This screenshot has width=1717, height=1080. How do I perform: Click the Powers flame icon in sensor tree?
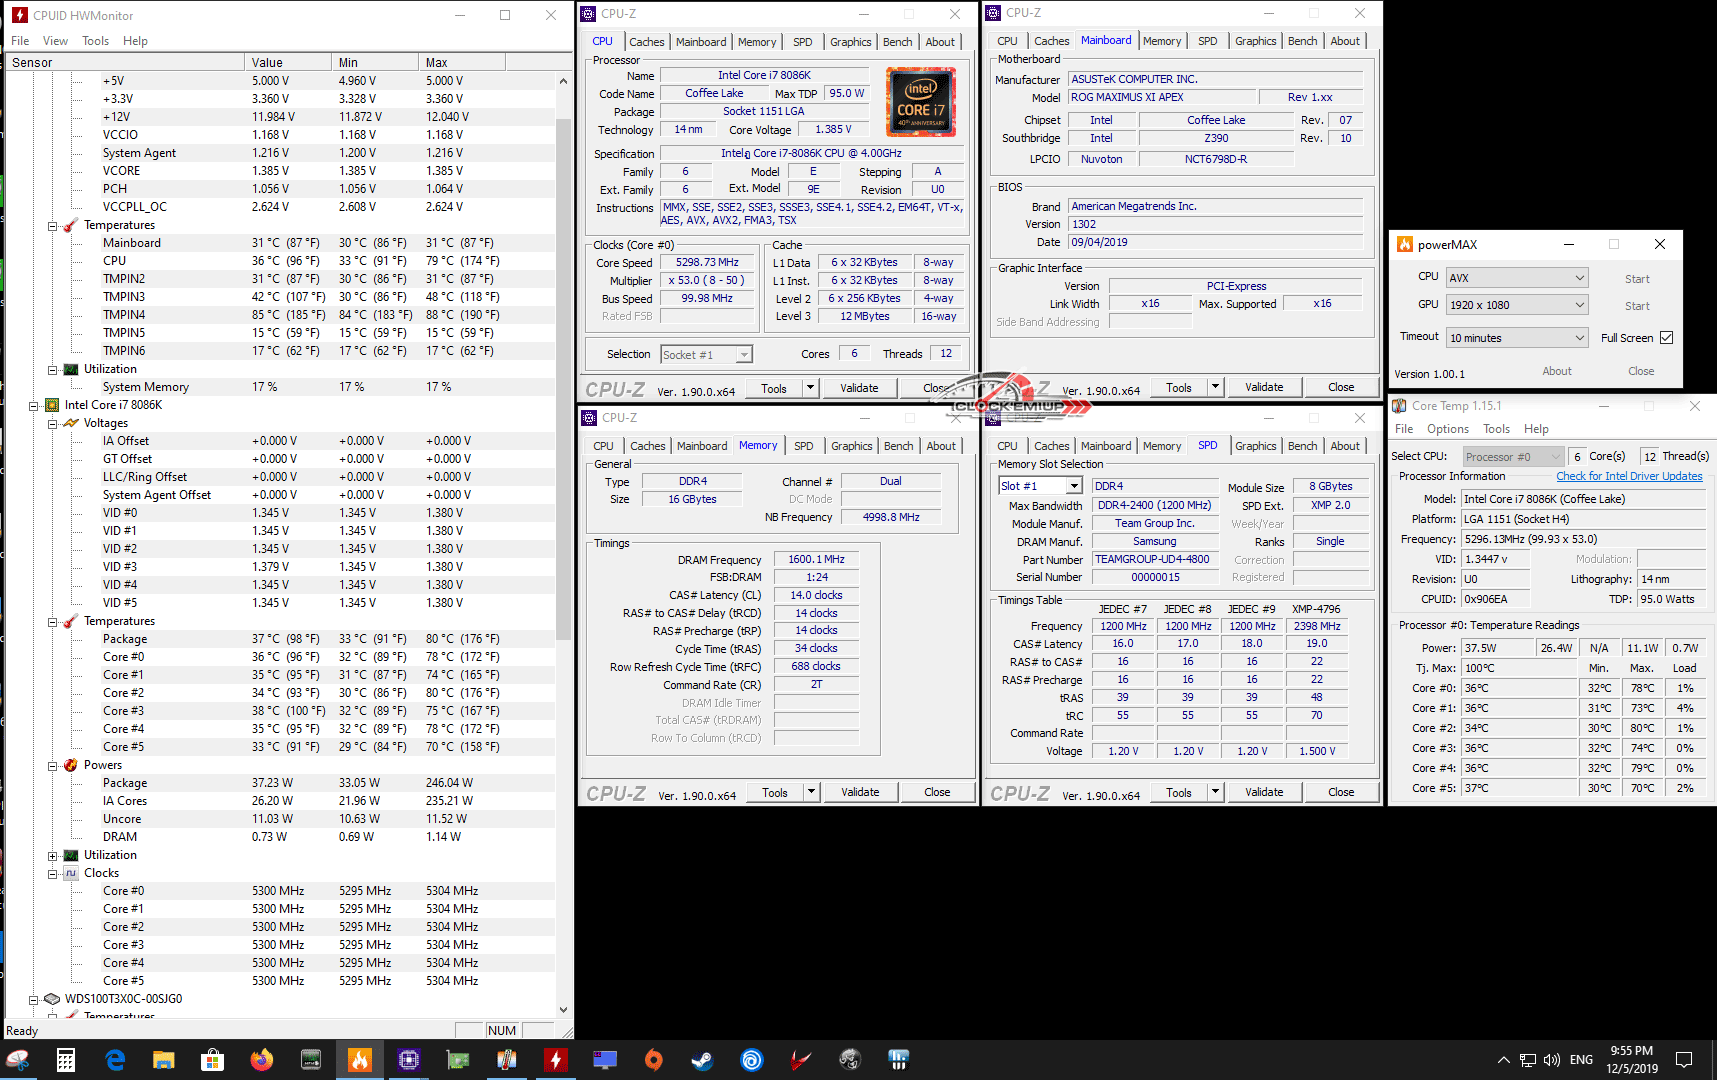(71, 765)
